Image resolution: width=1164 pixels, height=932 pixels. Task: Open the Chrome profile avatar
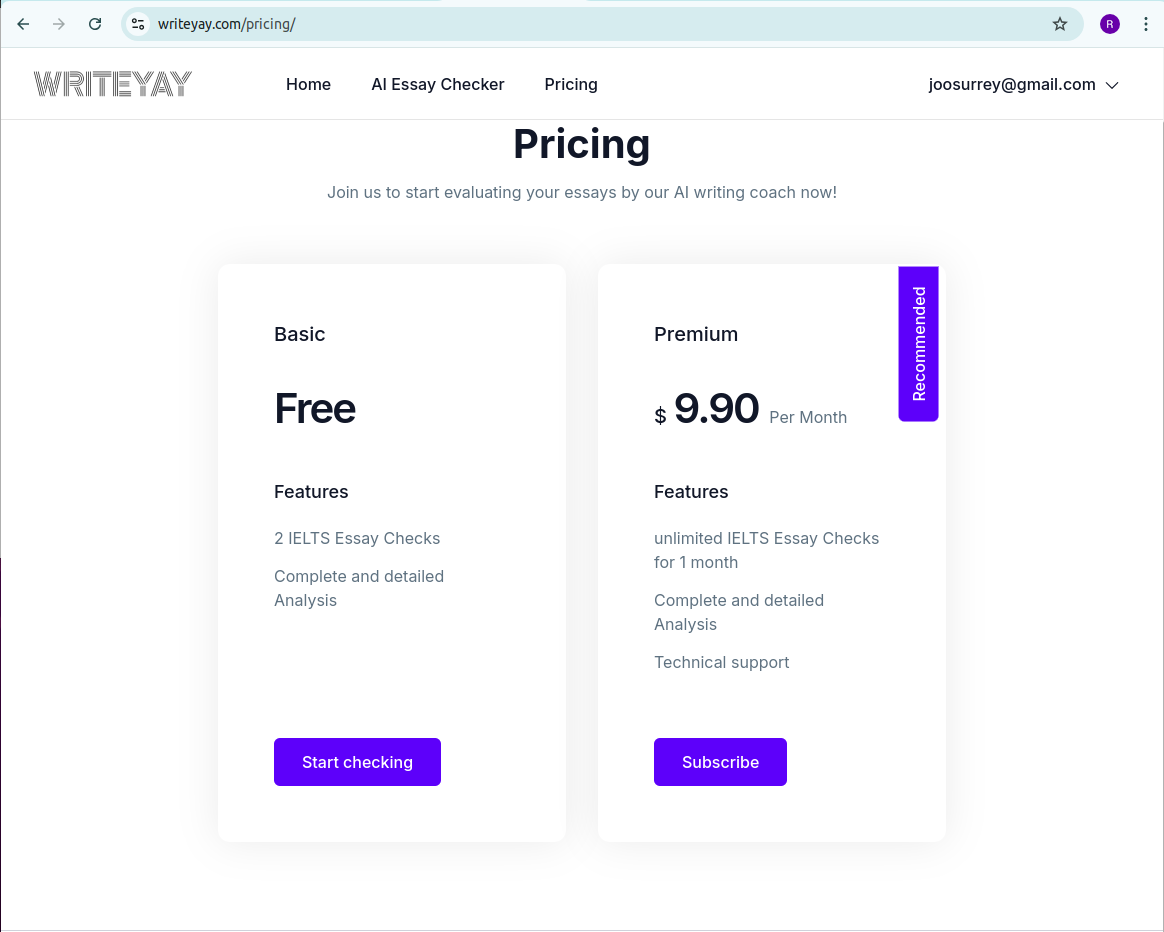point(1110,24)
